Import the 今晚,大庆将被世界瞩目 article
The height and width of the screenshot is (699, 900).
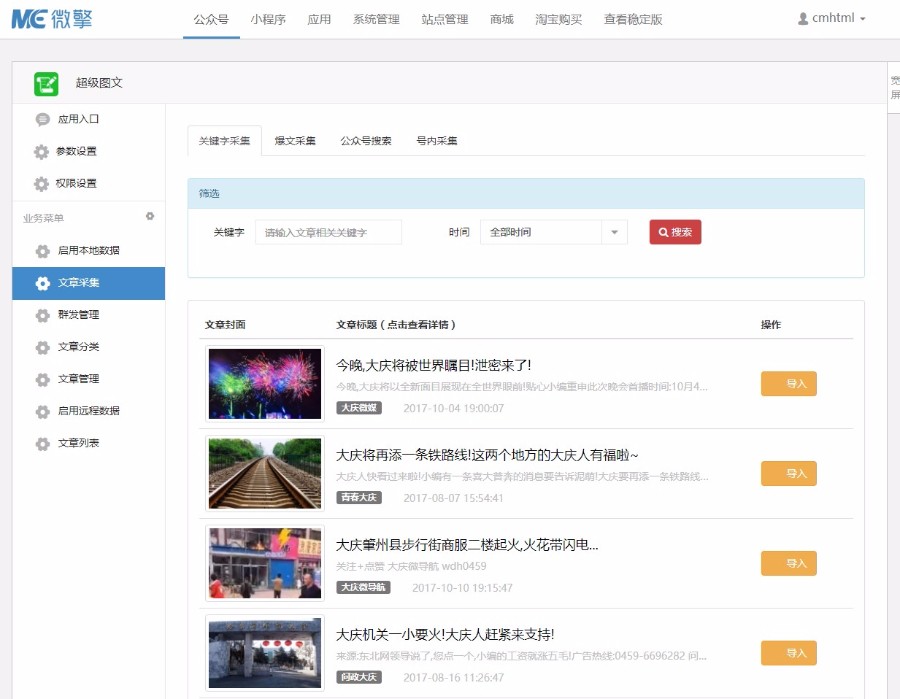click(789, 383)
